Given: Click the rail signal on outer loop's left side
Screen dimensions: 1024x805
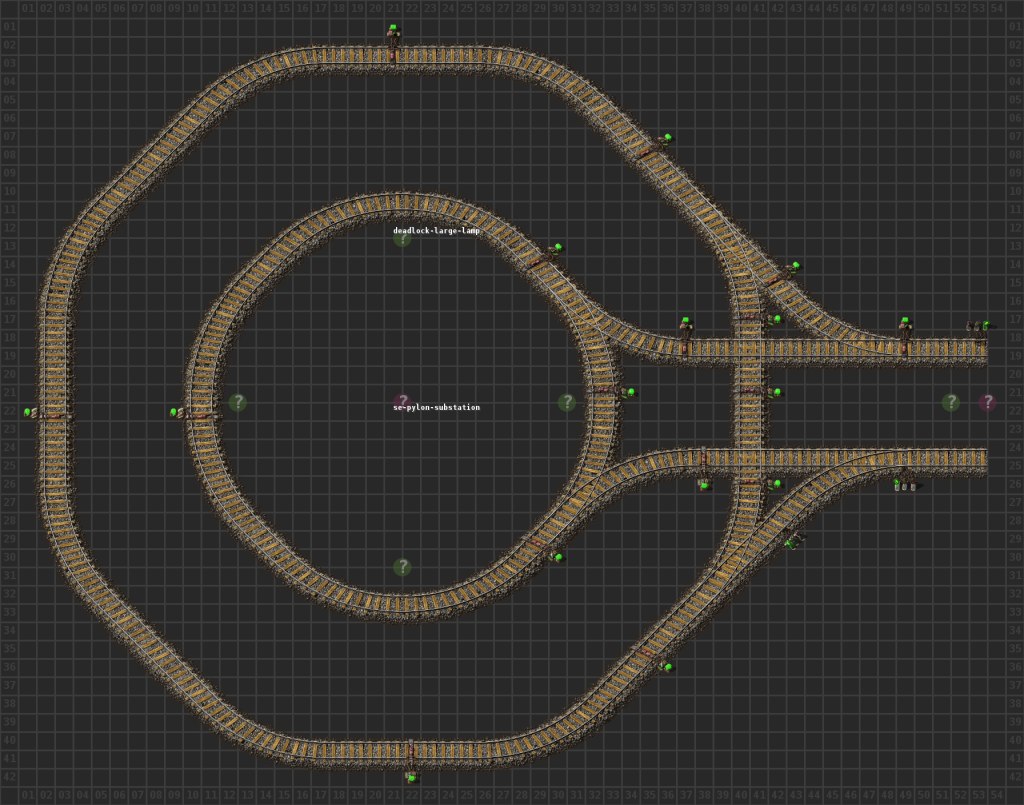Looking at the screenshot, I should pos(29,412).
